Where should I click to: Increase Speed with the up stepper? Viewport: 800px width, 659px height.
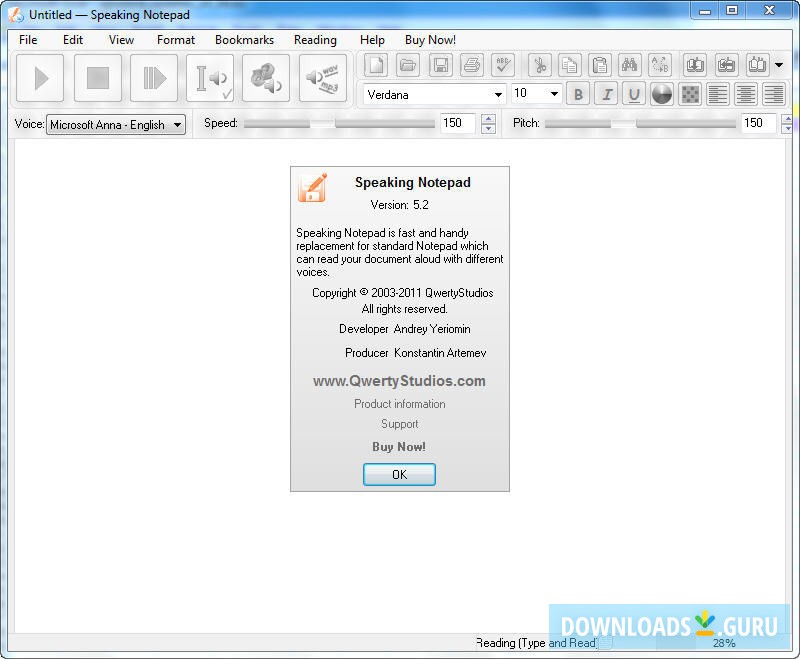[488, 118]
